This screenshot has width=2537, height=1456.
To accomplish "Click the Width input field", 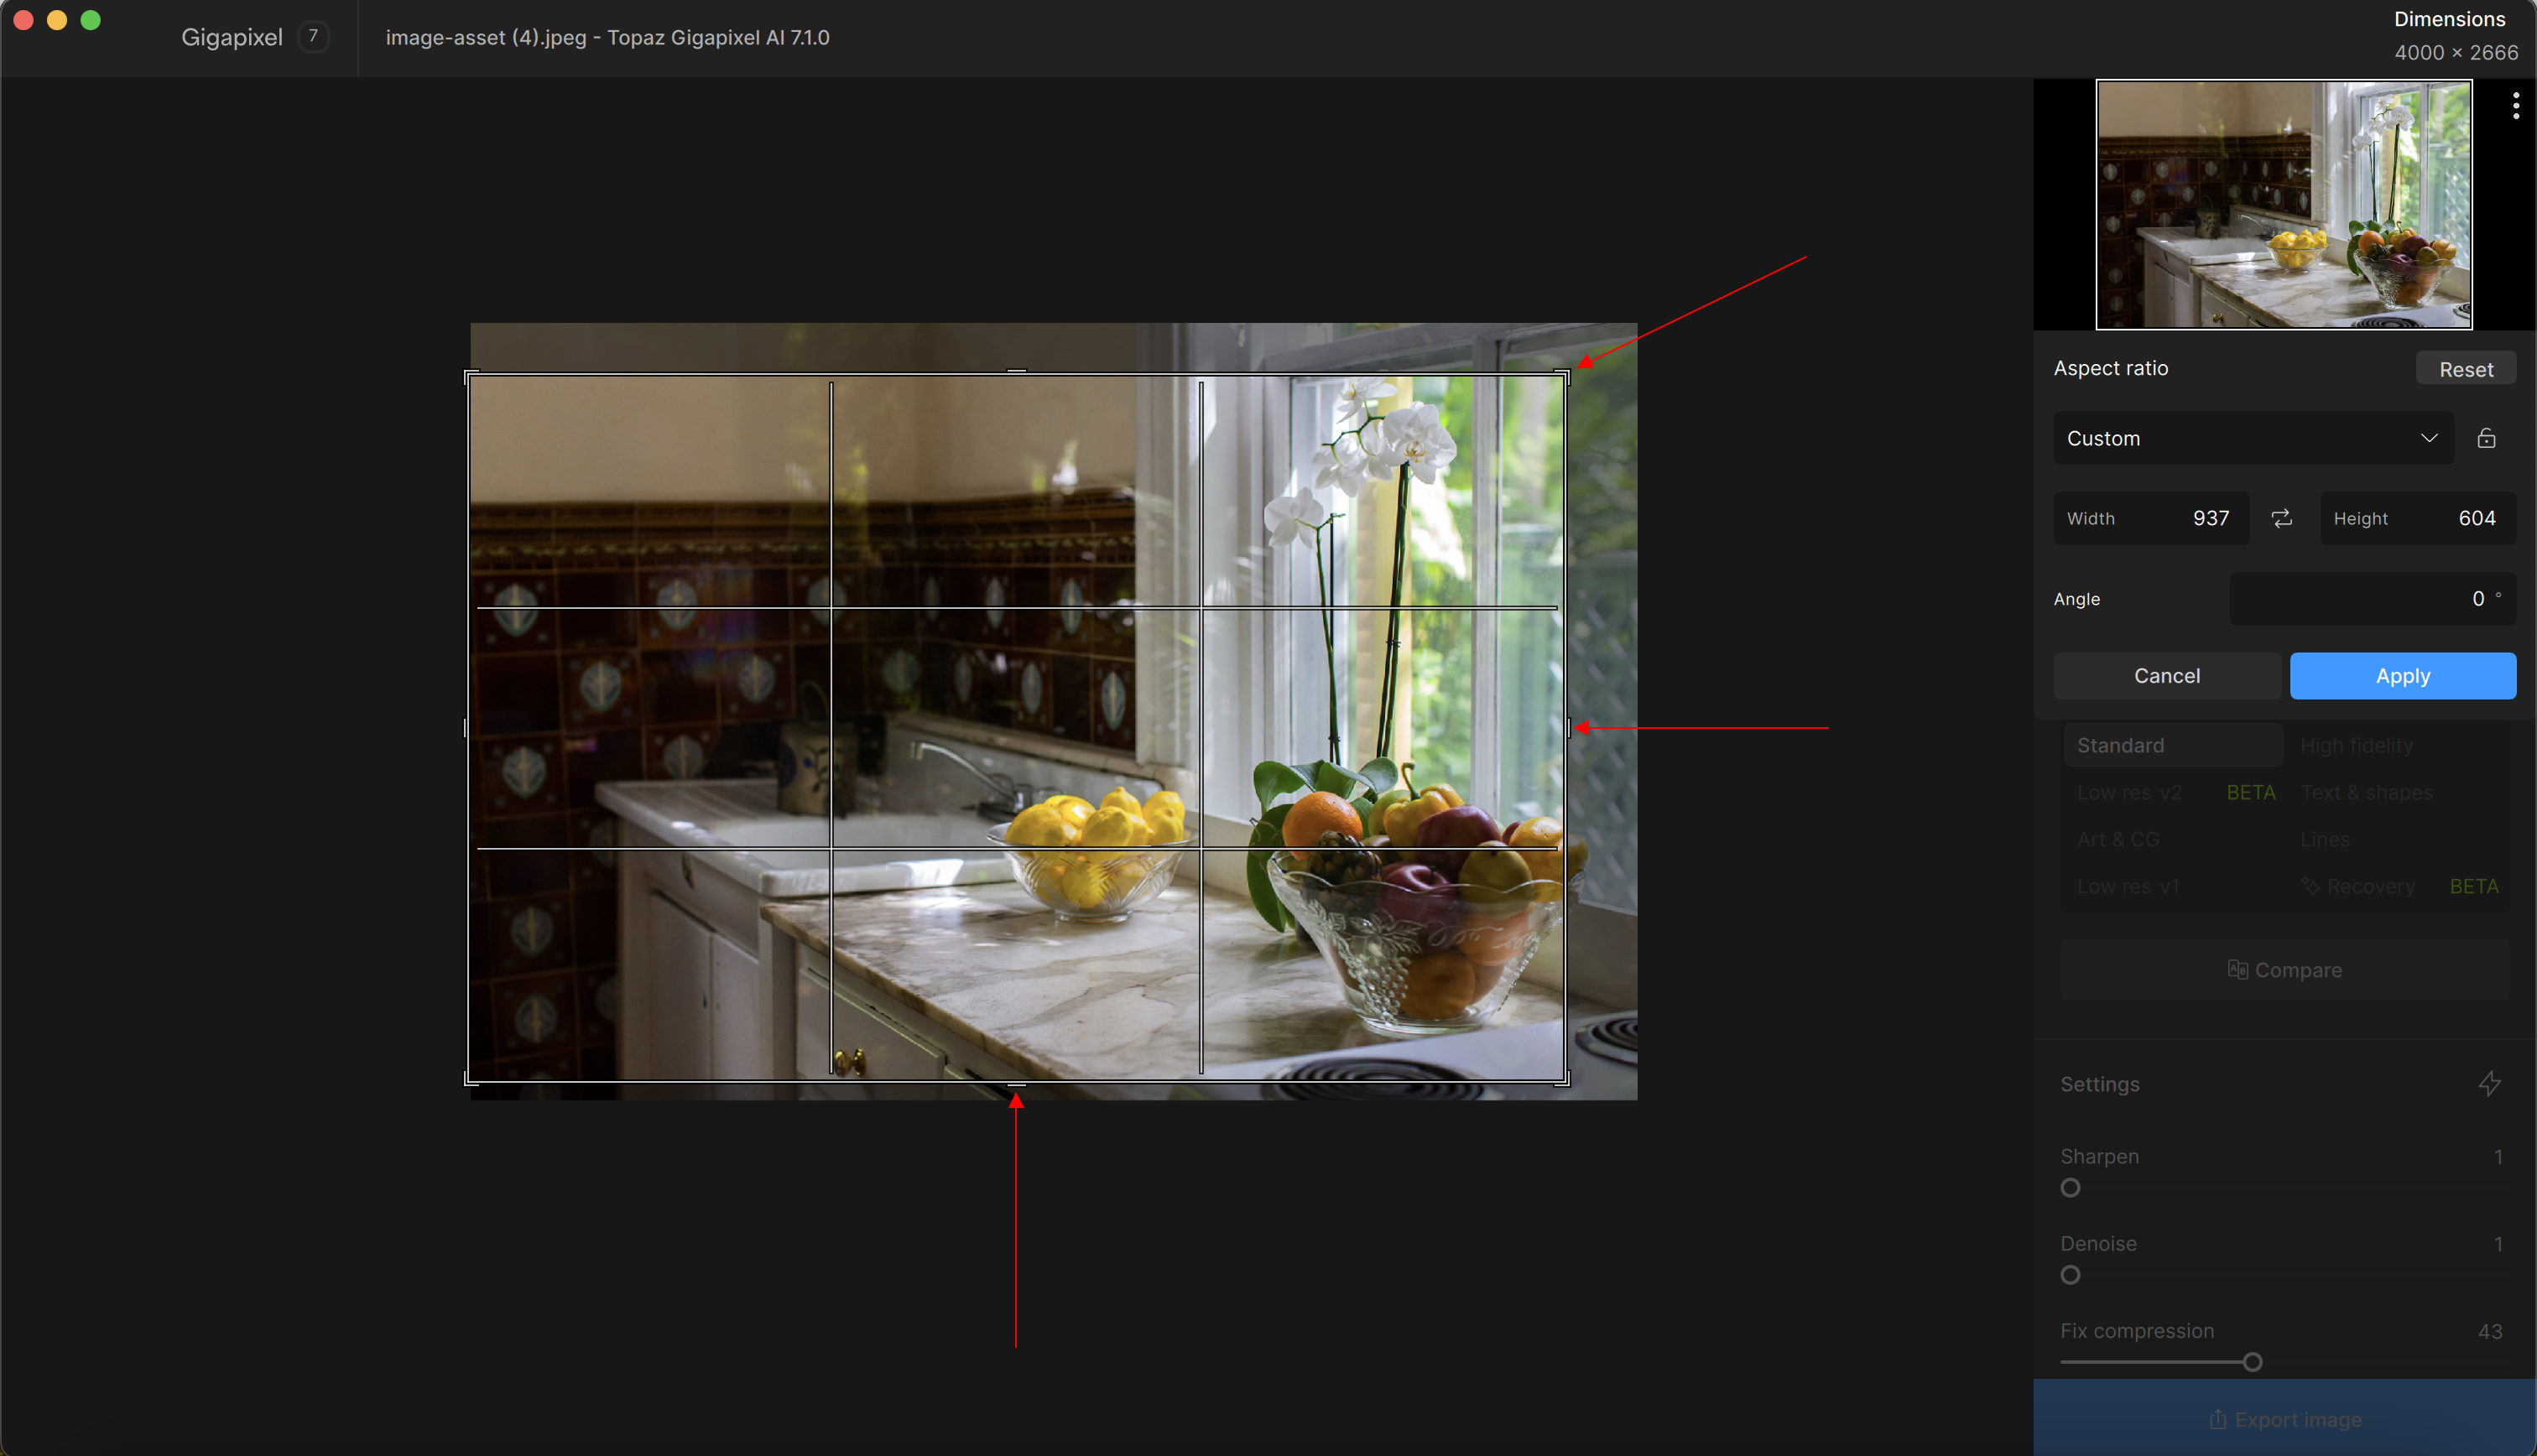I will click(x=2150, y=518).
